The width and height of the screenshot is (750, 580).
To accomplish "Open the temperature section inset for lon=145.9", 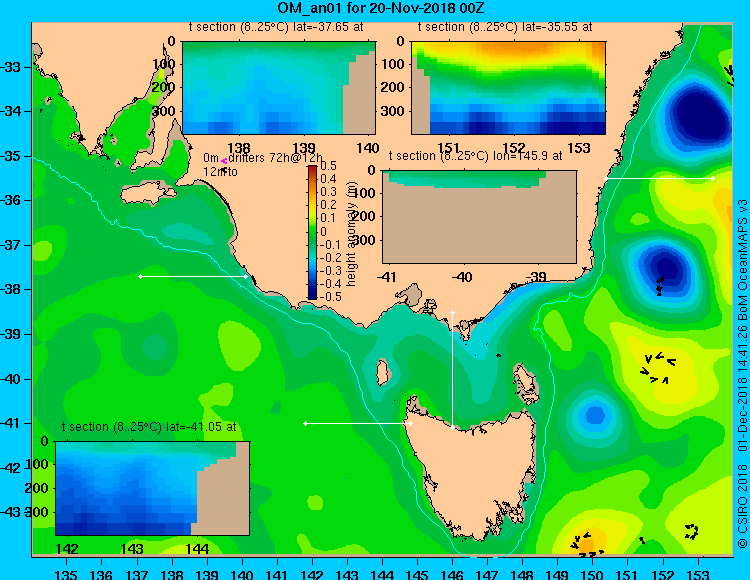I will [x=479, y=217].
